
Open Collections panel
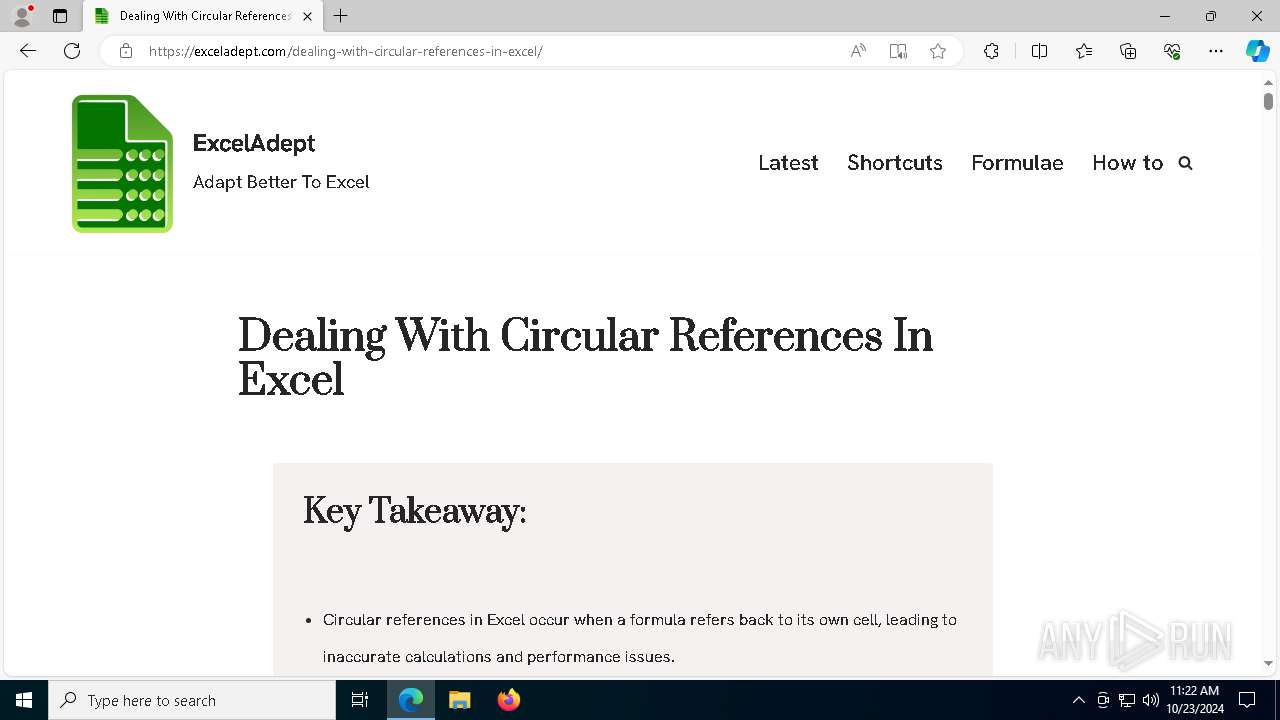[x=1128, y=51]
